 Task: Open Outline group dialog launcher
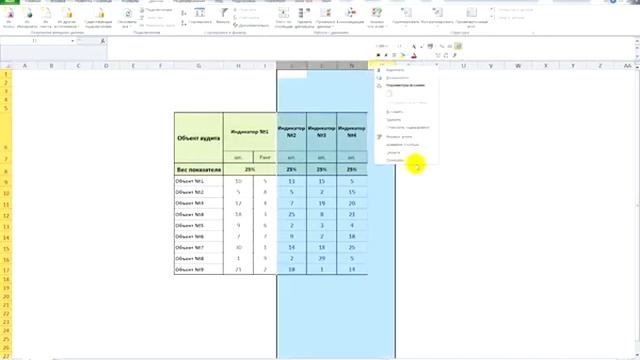533,33
